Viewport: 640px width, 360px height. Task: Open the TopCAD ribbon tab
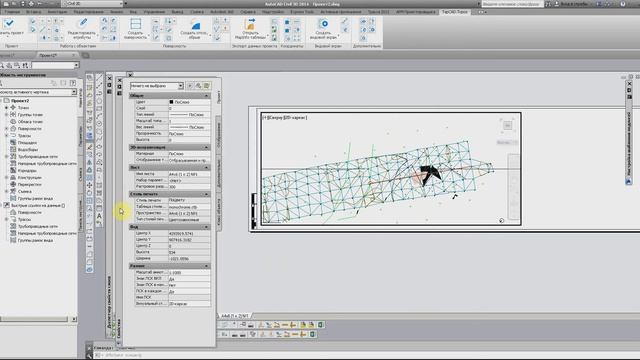tap(454, 12)
